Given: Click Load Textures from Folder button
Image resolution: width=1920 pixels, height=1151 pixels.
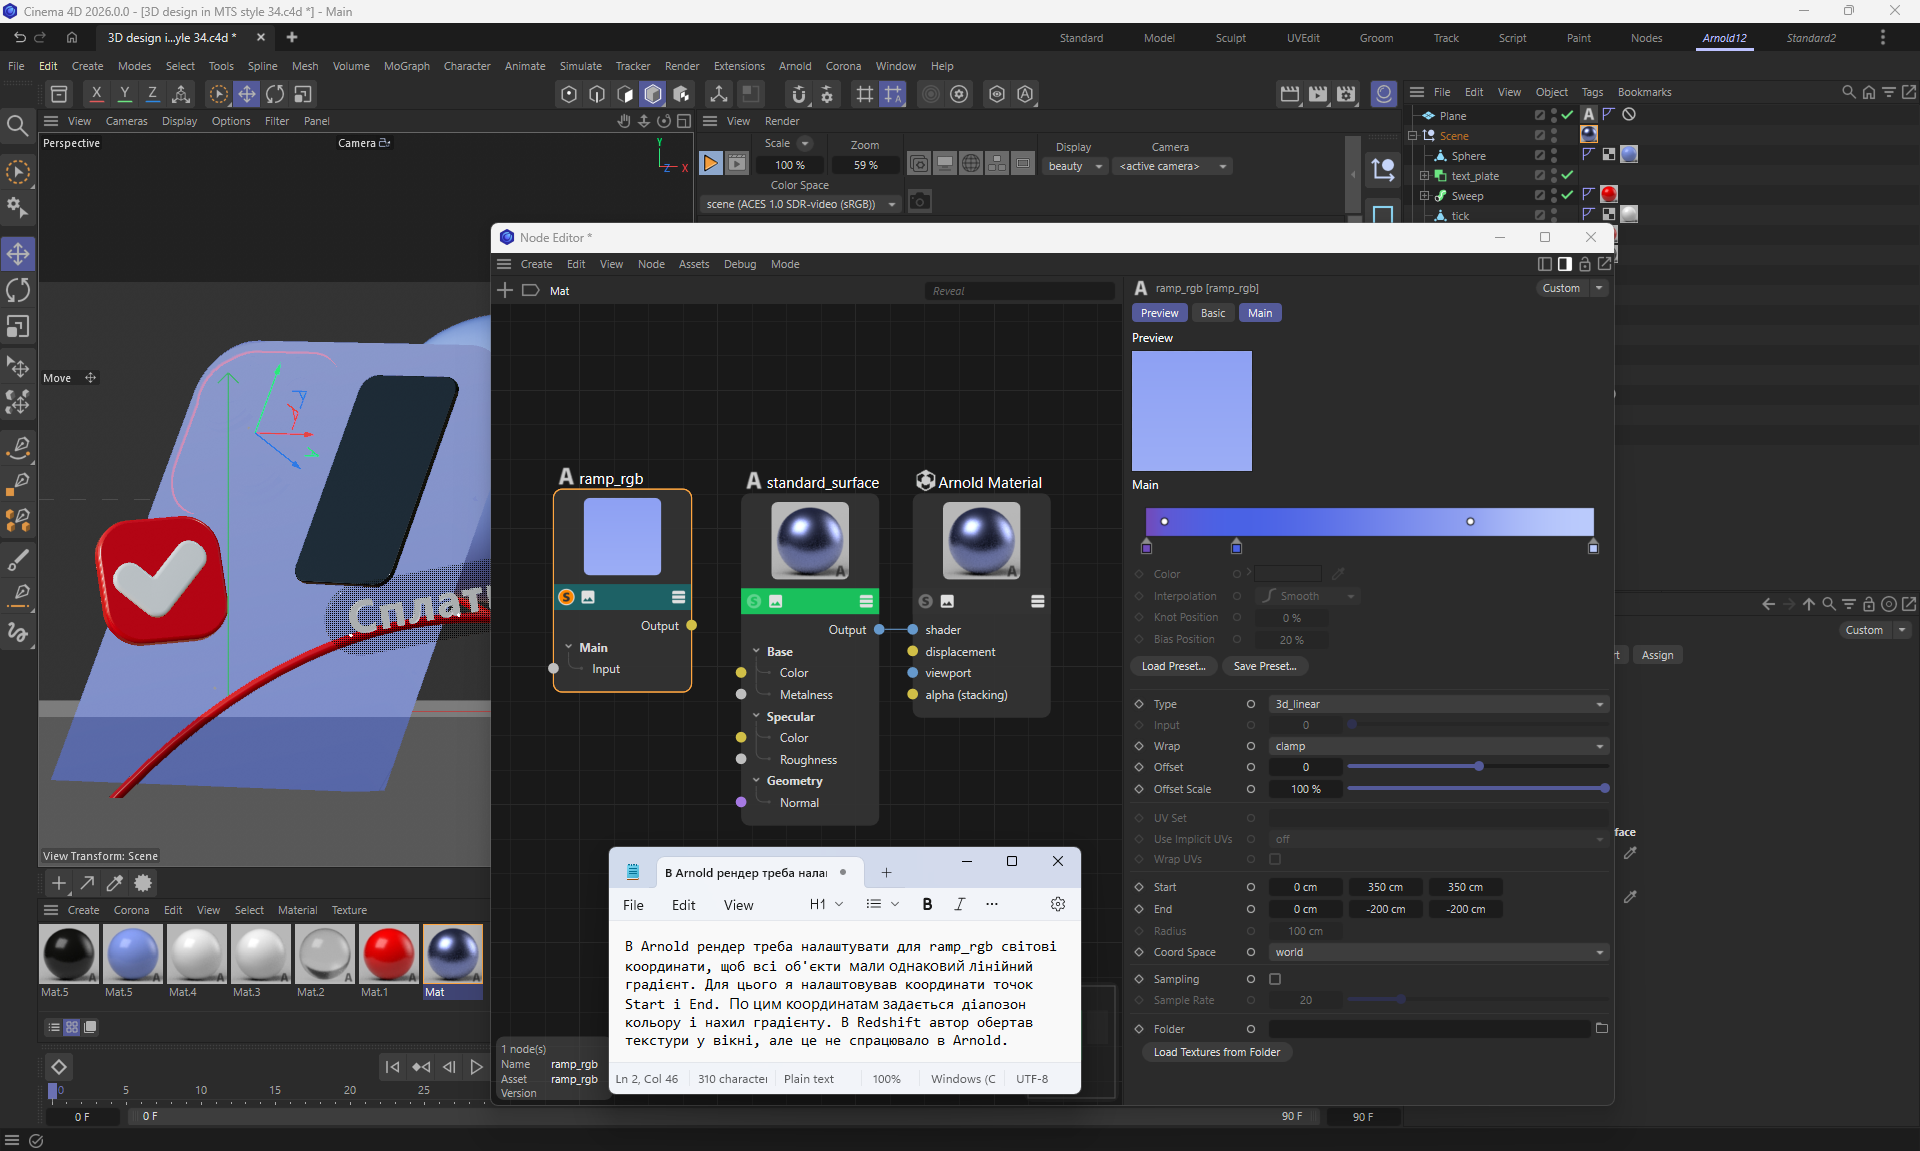Looking at the screenshot, I should click(x=1216, y=1052).
